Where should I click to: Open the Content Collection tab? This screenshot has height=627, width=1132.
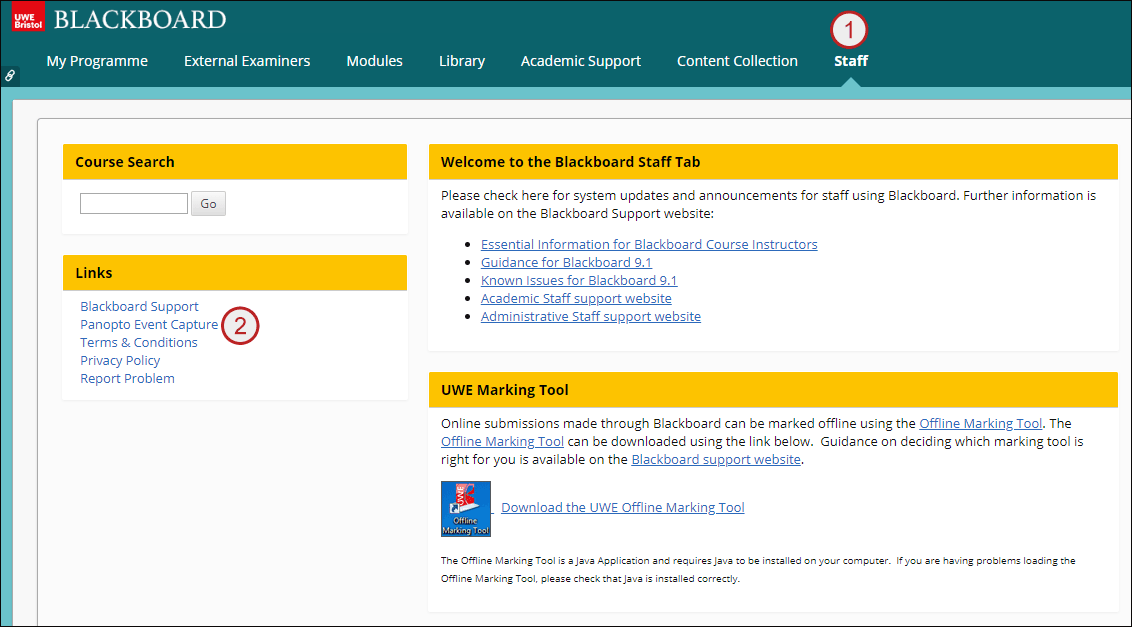(737, 61)
